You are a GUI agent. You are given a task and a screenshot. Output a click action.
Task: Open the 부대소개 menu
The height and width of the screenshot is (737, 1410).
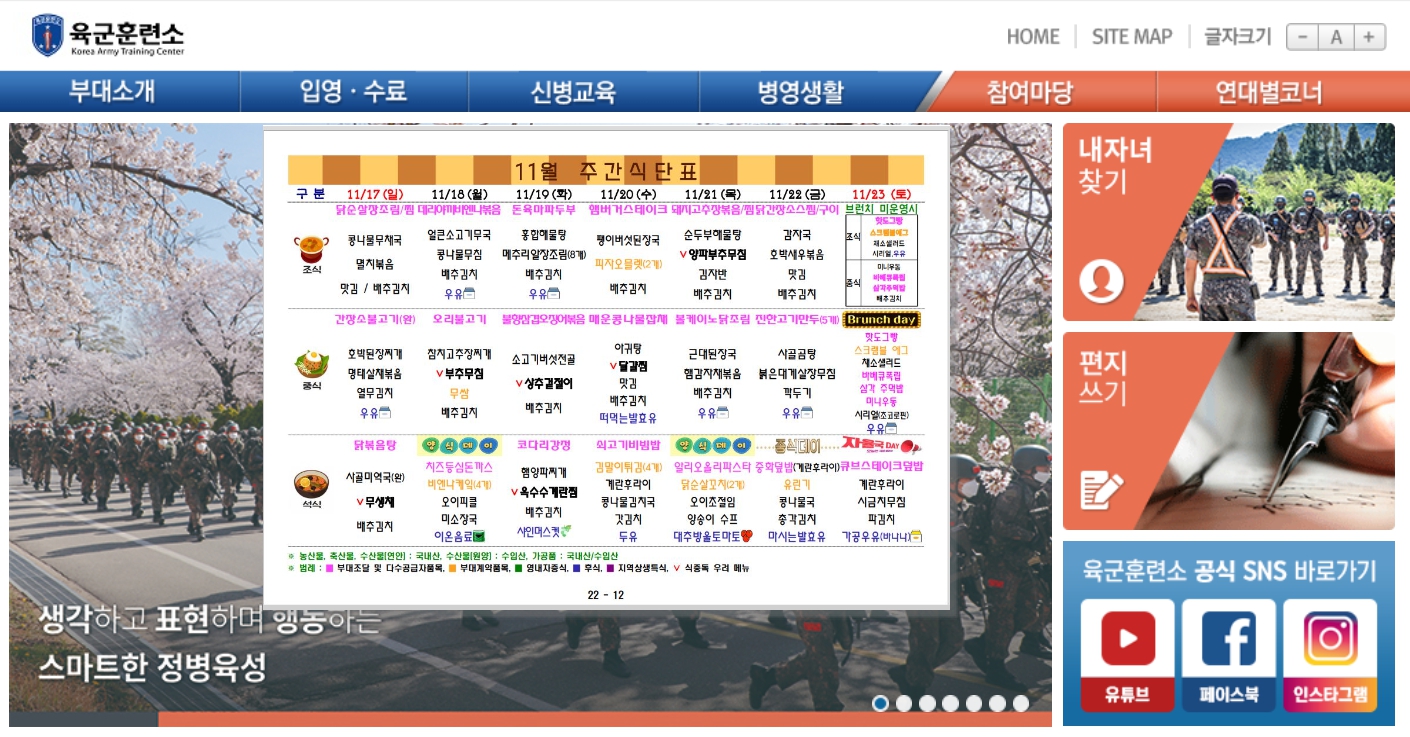click(112, 92)
